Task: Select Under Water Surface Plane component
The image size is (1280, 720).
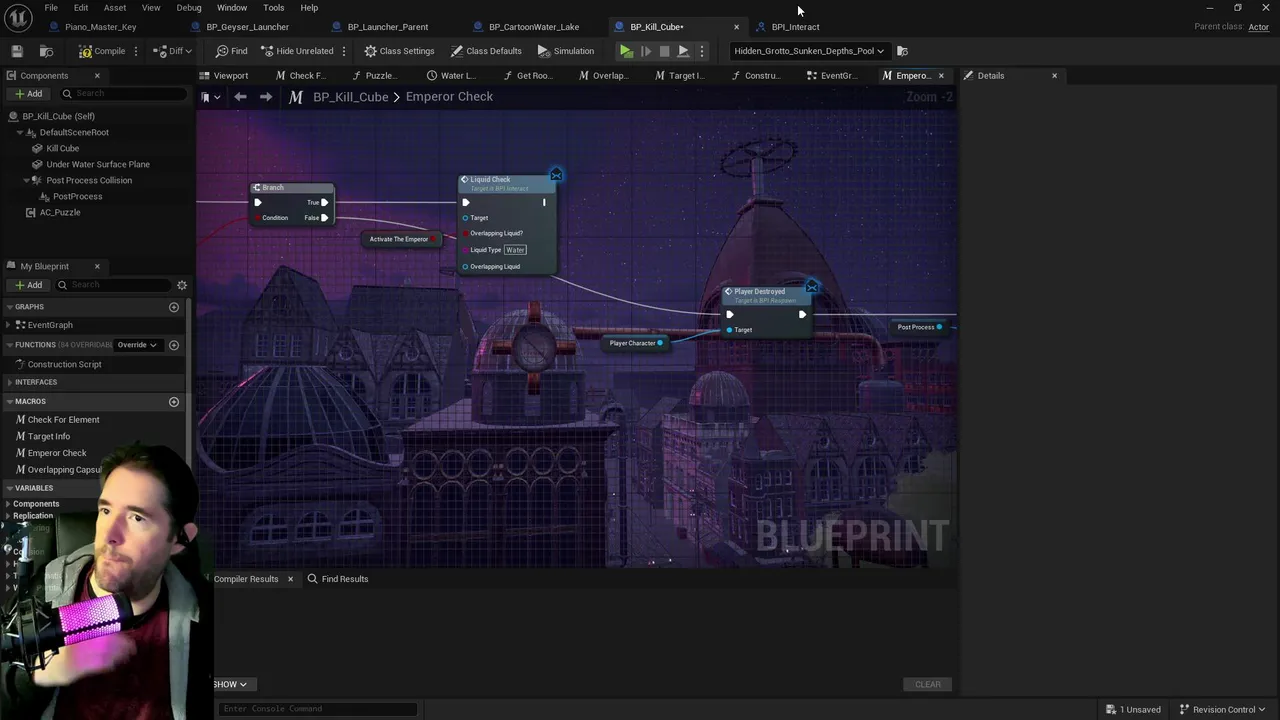Action: [98, 164]
